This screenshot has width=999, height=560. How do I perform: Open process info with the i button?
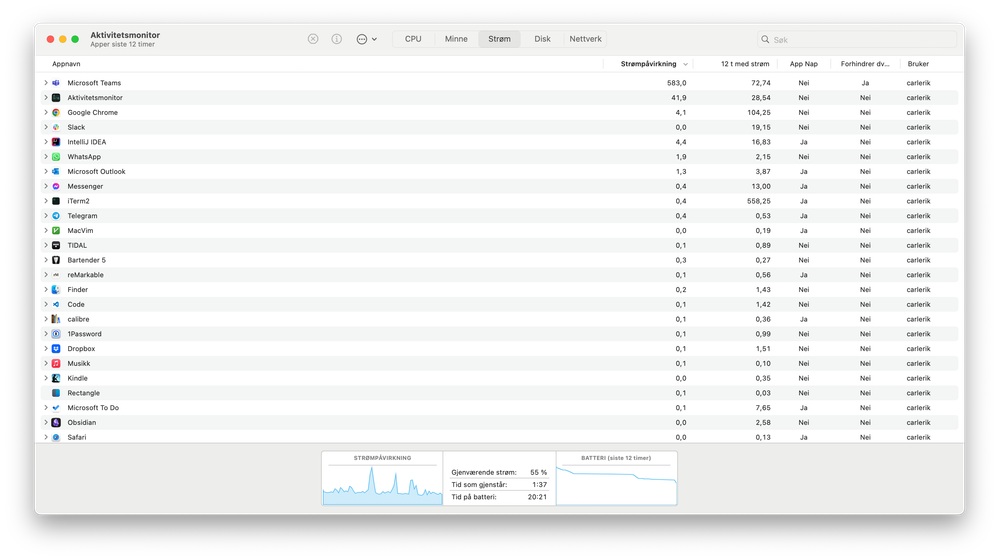click(x=336, y=39)
